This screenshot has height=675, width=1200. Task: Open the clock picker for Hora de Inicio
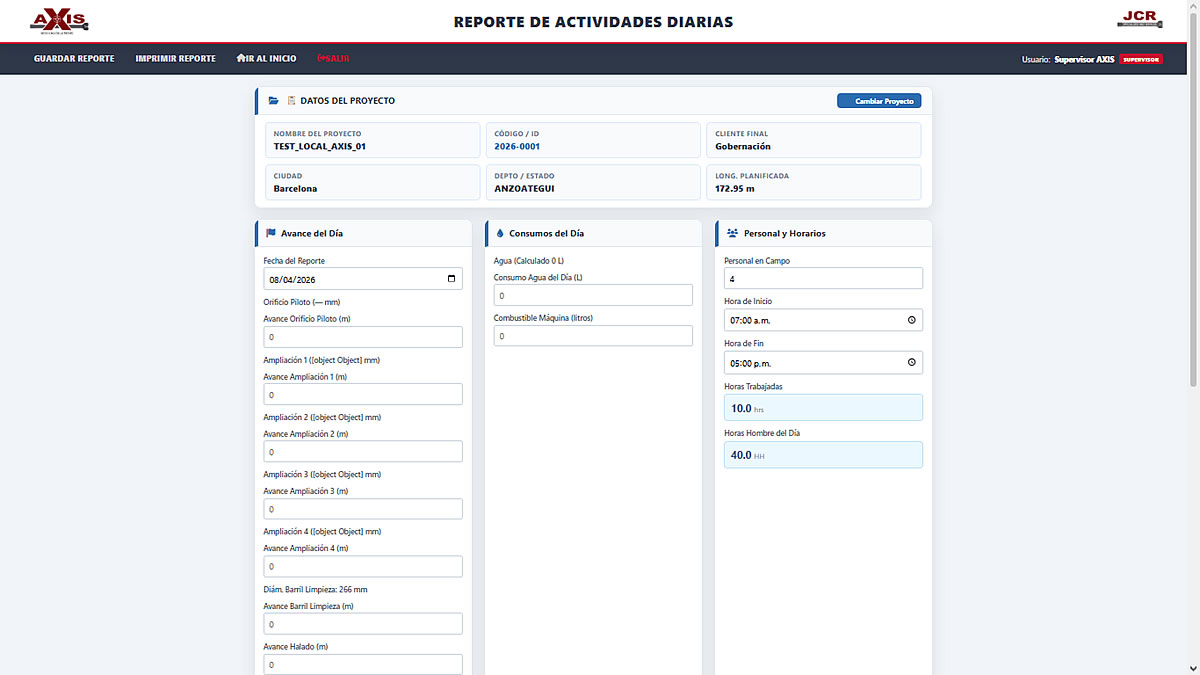[x=912, y=320]
